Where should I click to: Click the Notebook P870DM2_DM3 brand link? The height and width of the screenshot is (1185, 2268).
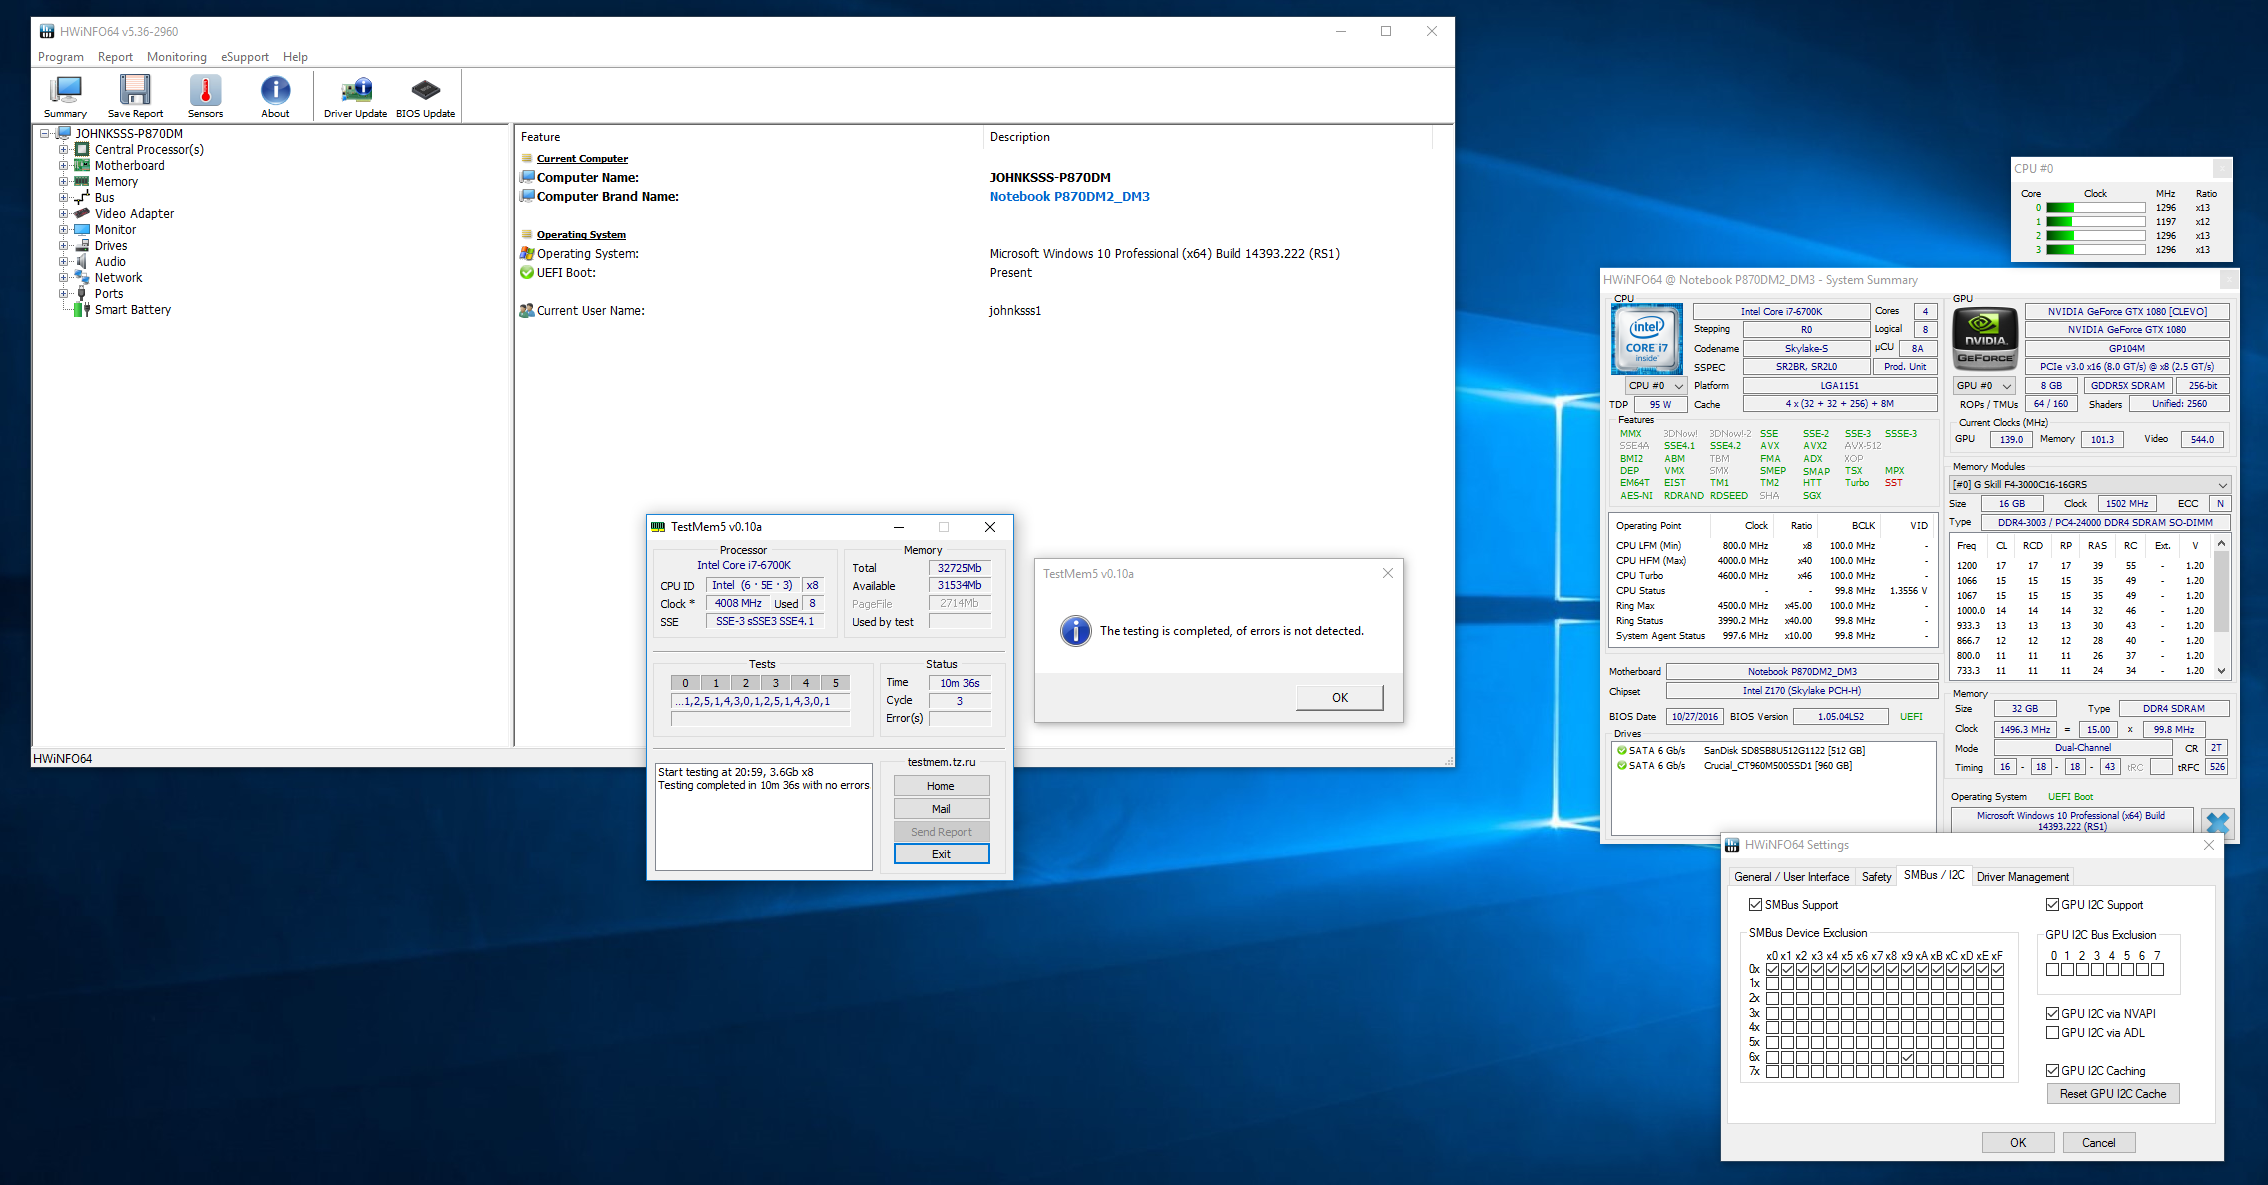[x=1069, y=196]
